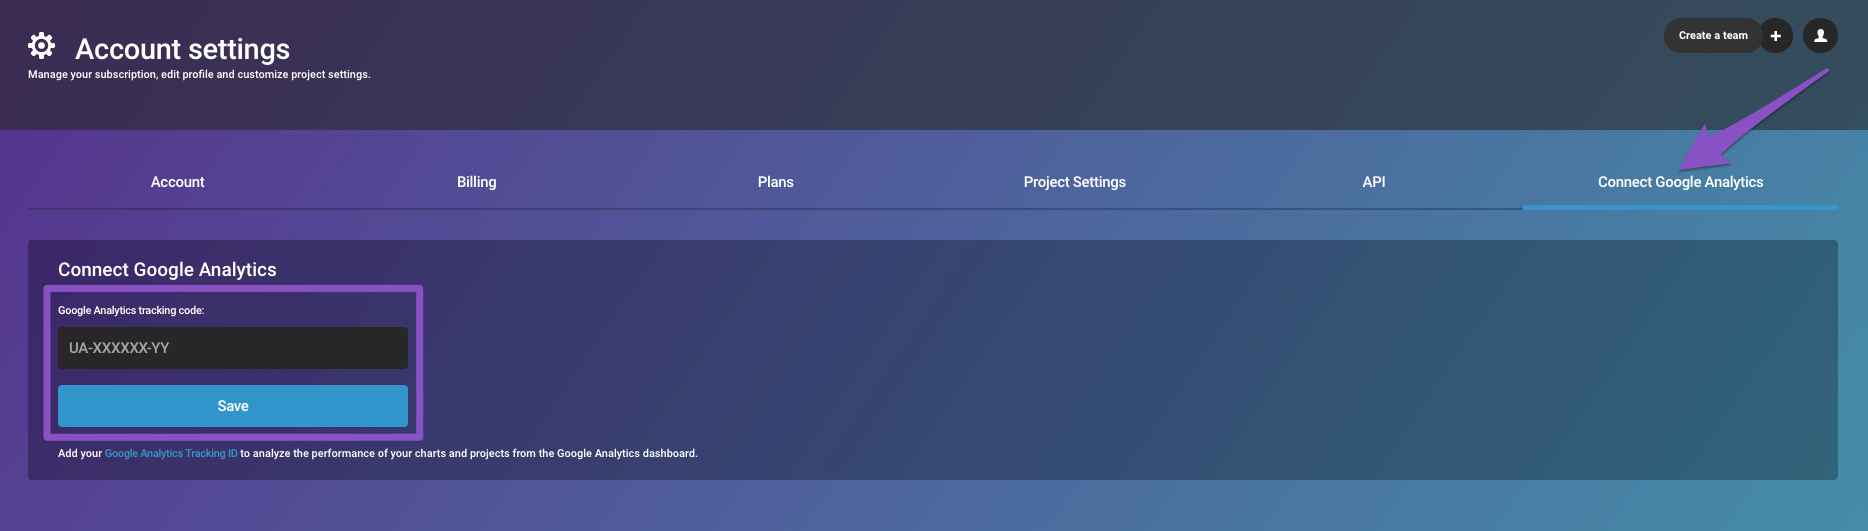
Task: Focus the UA-XXXXXX-YY tracking code field
Action: coord(232,348)
